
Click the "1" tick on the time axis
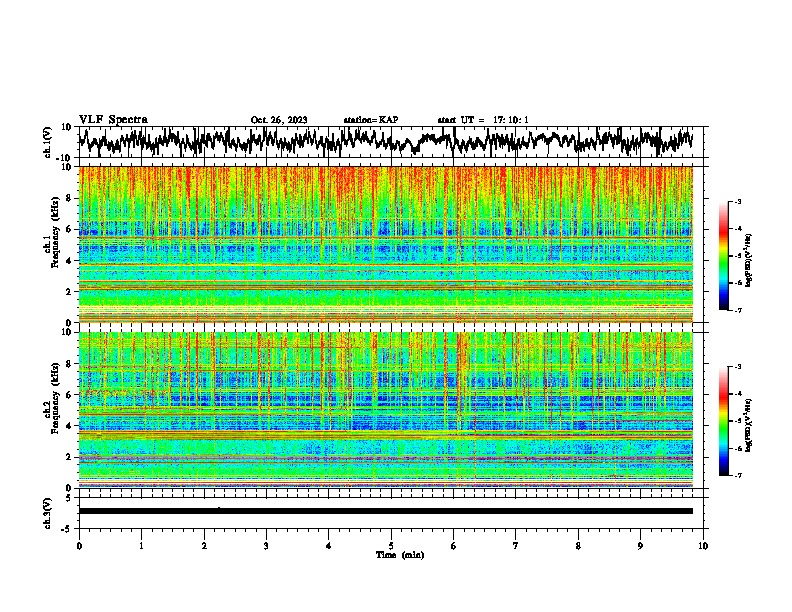point(141,546)
